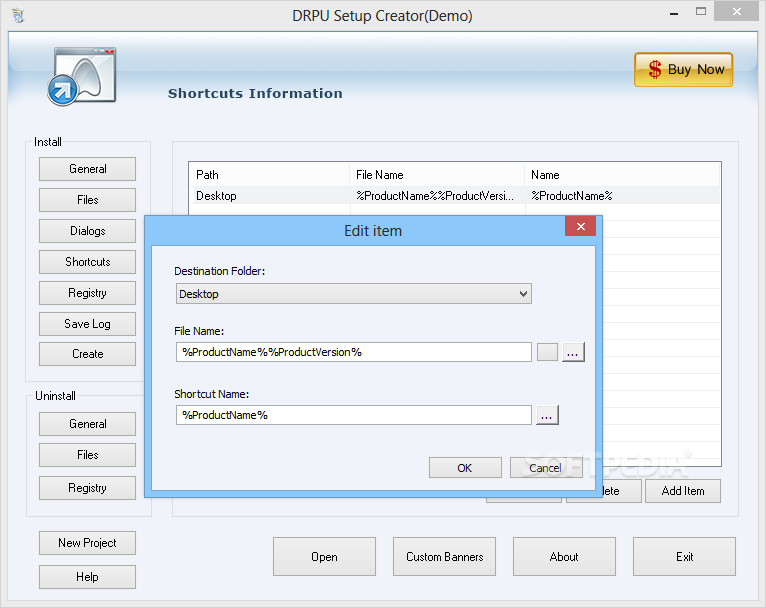Click the Shortcut Name ellipsis button
766x608 pixels.
pos(547,415)
